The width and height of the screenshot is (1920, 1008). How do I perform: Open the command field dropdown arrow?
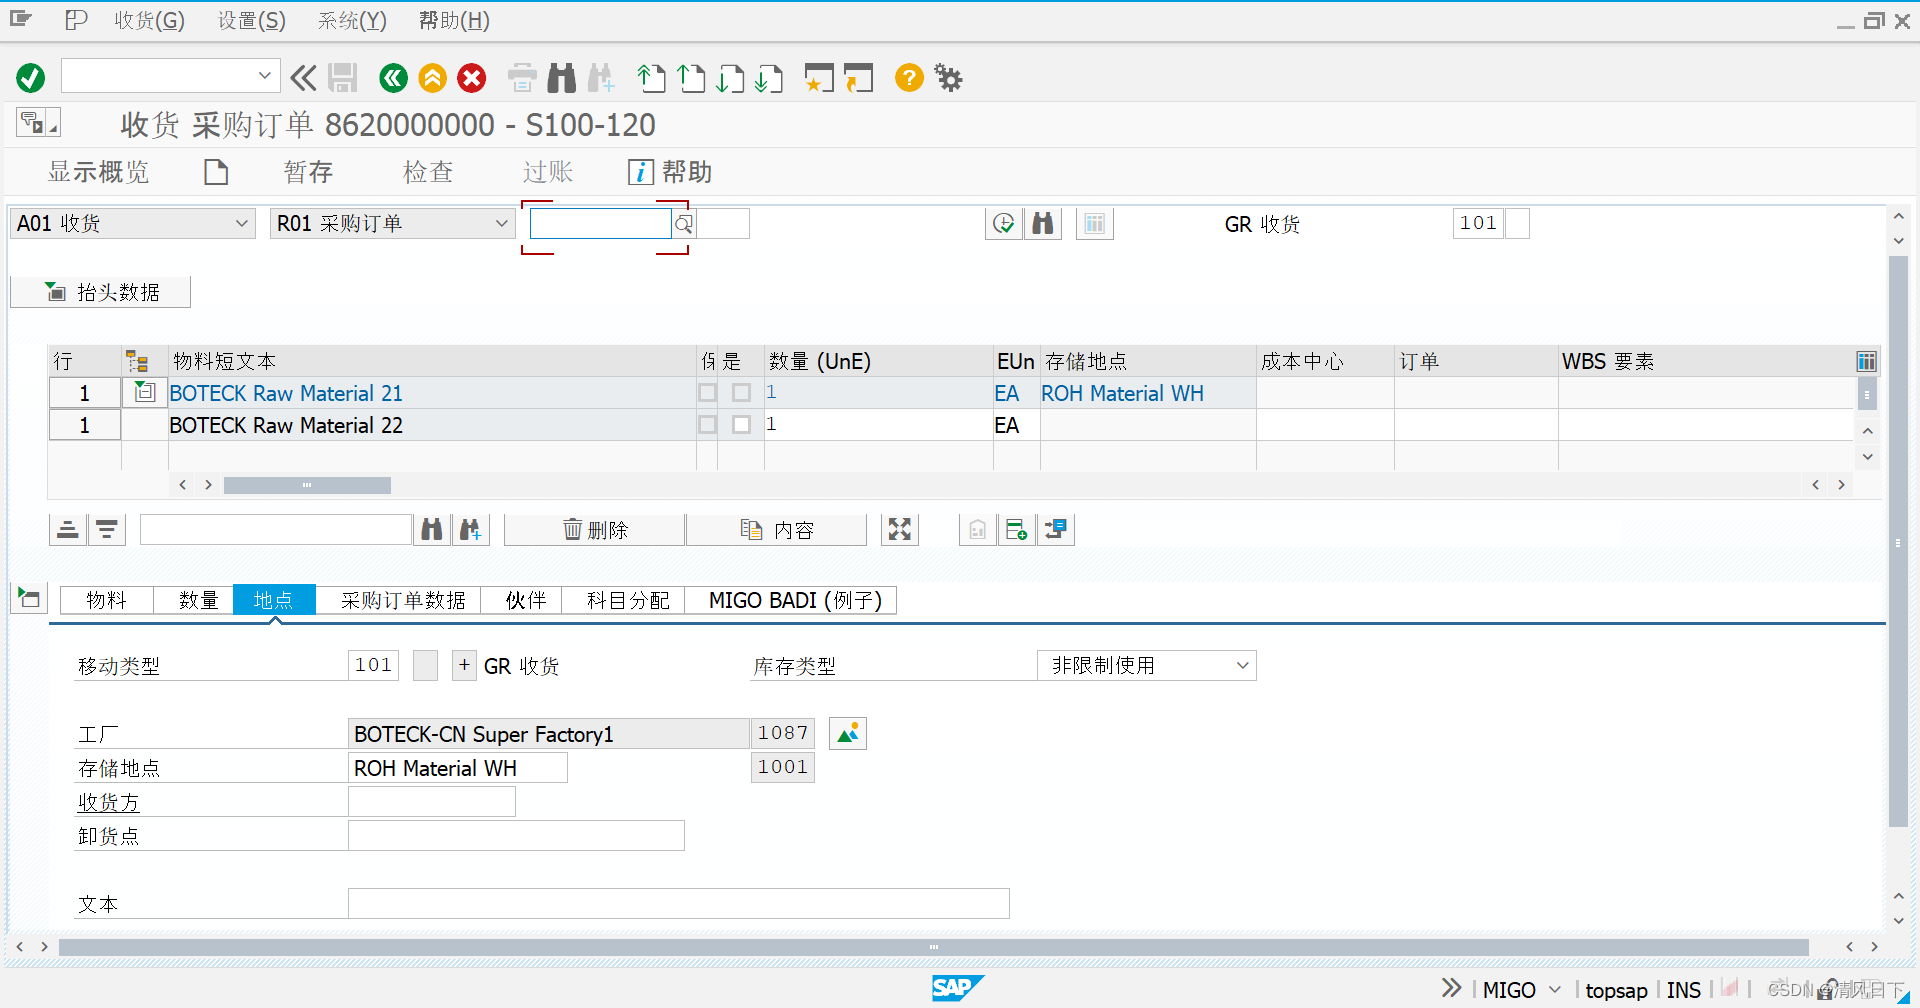coord(264,76)
